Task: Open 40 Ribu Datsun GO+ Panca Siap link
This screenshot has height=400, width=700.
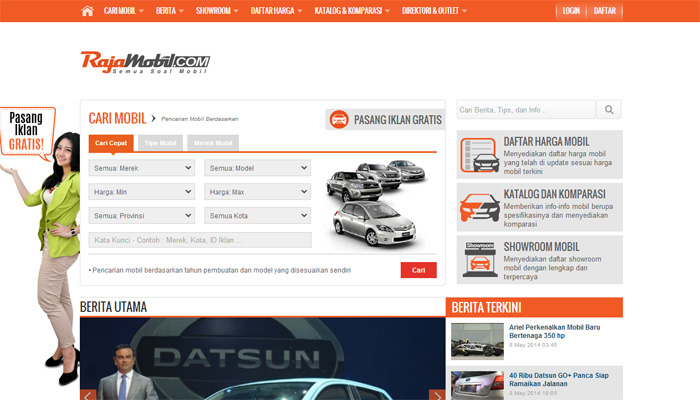Action: tap(558, 379)
